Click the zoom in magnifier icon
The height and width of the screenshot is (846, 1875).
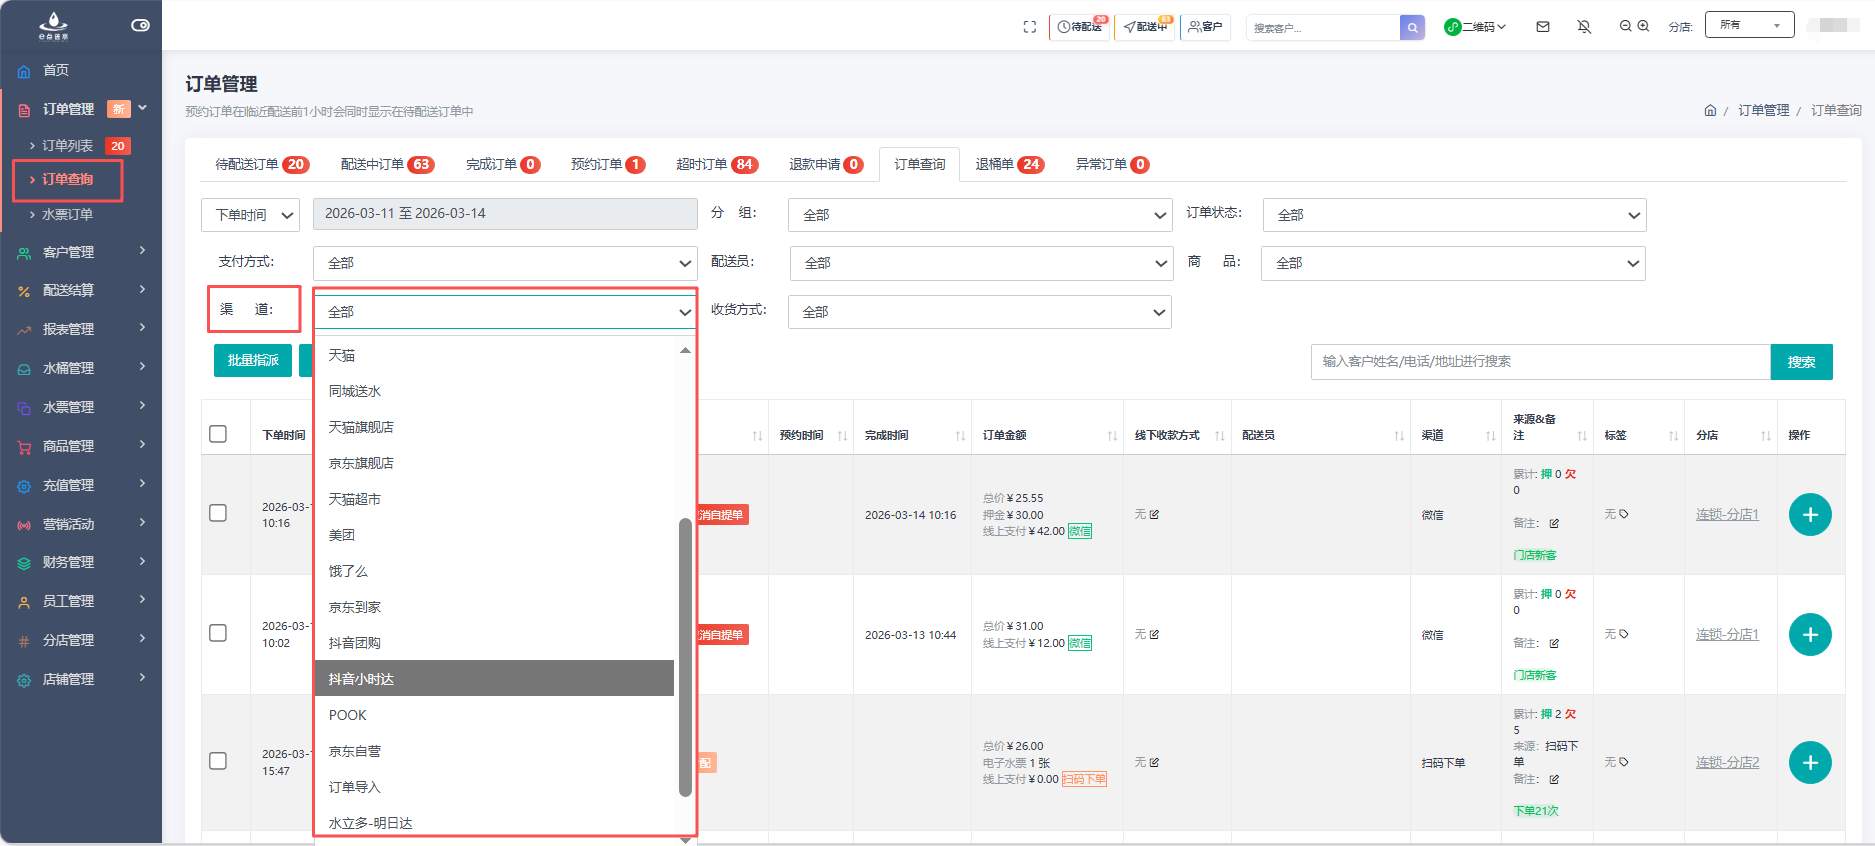click(x=1643, y=26)
